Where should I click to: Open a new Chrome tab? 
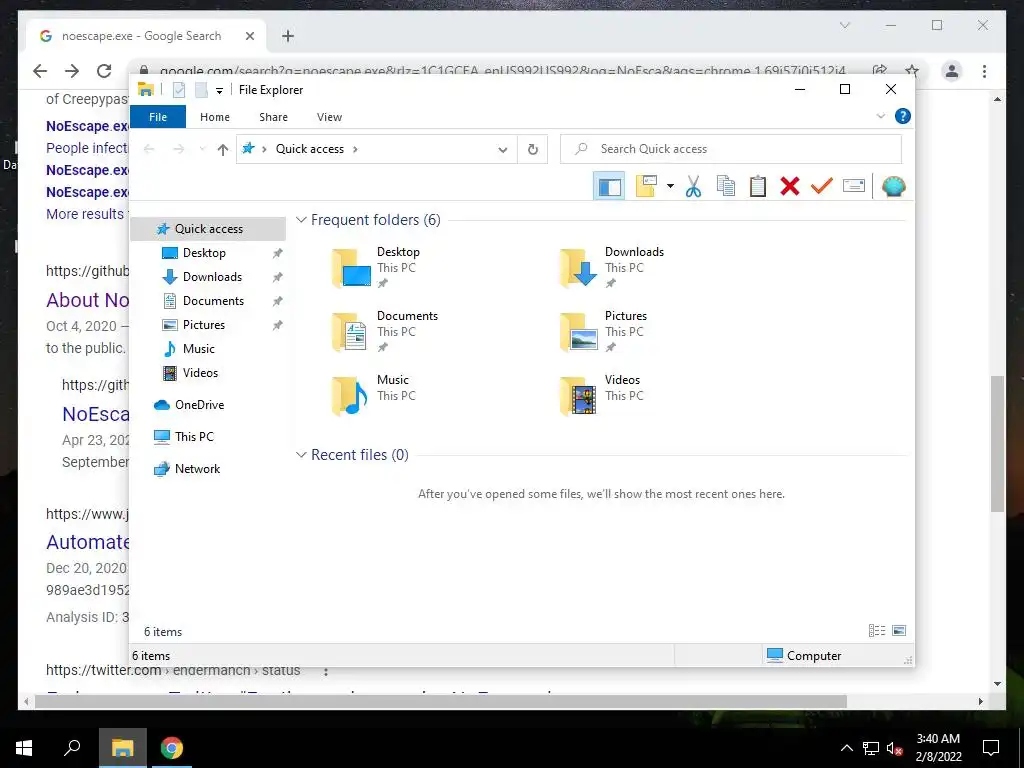(x=288, y=36)
